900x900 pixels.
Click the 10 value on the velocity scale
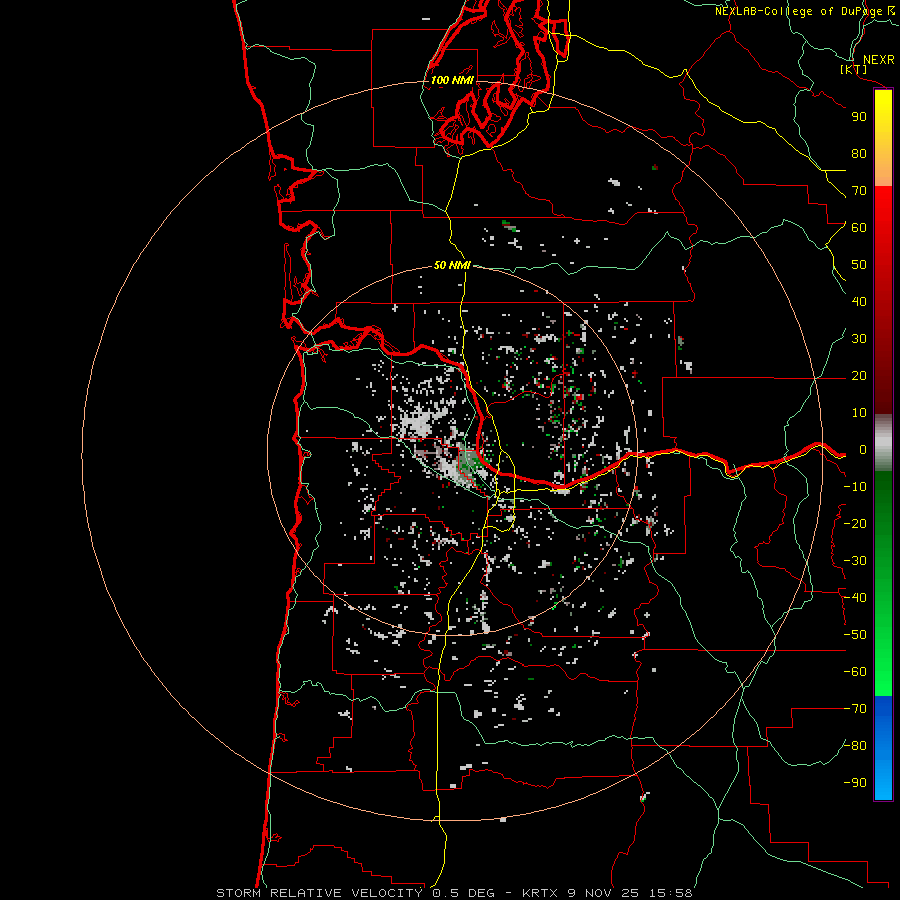(x=859, y=413)
